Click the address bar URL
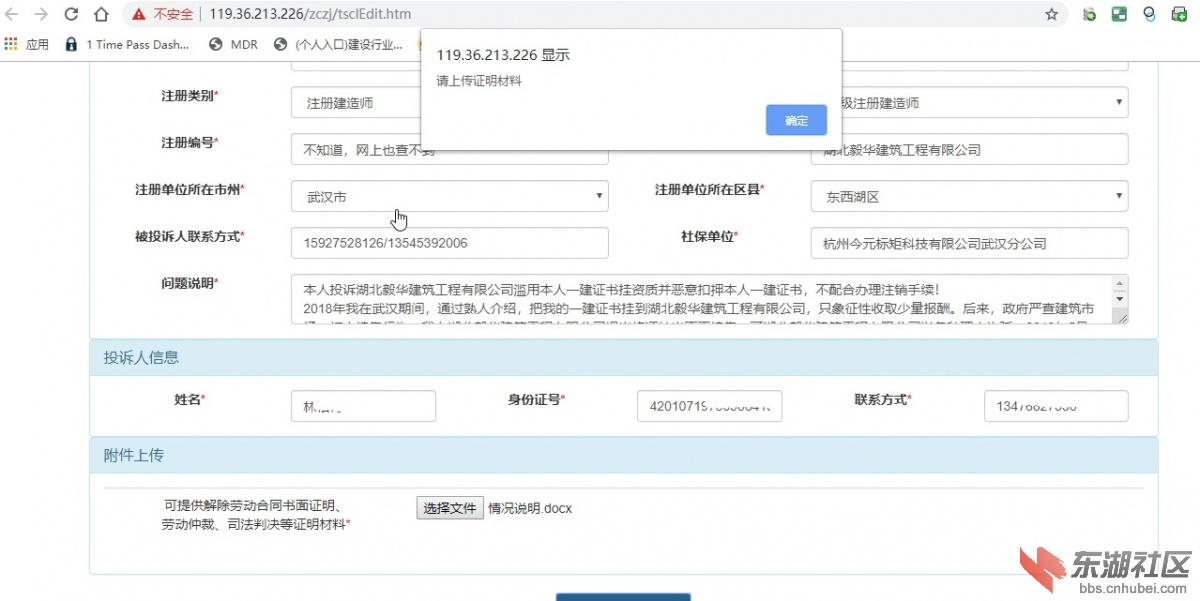Screen dimensions: 1200x601 coord(310,14)
